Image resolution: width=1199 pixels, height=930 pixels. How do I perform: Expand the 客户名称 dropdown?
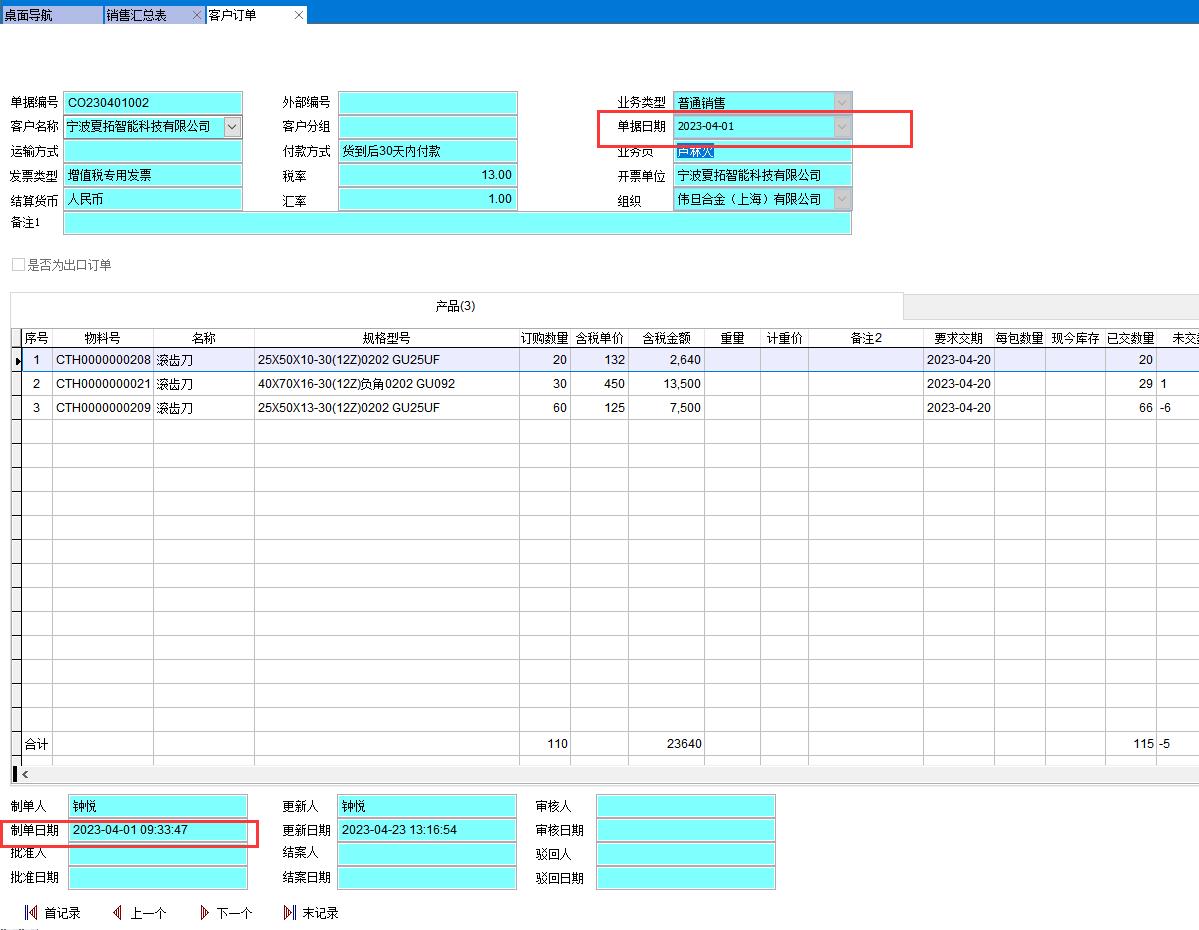[232, 127]
